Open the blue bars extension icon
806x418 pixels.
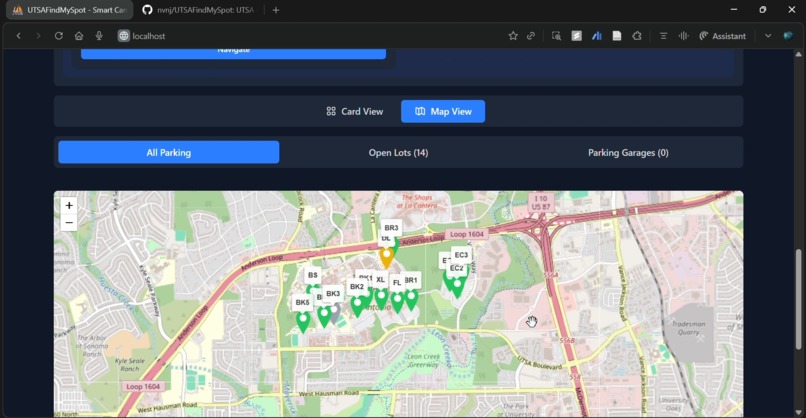click(x=597, y=36)
